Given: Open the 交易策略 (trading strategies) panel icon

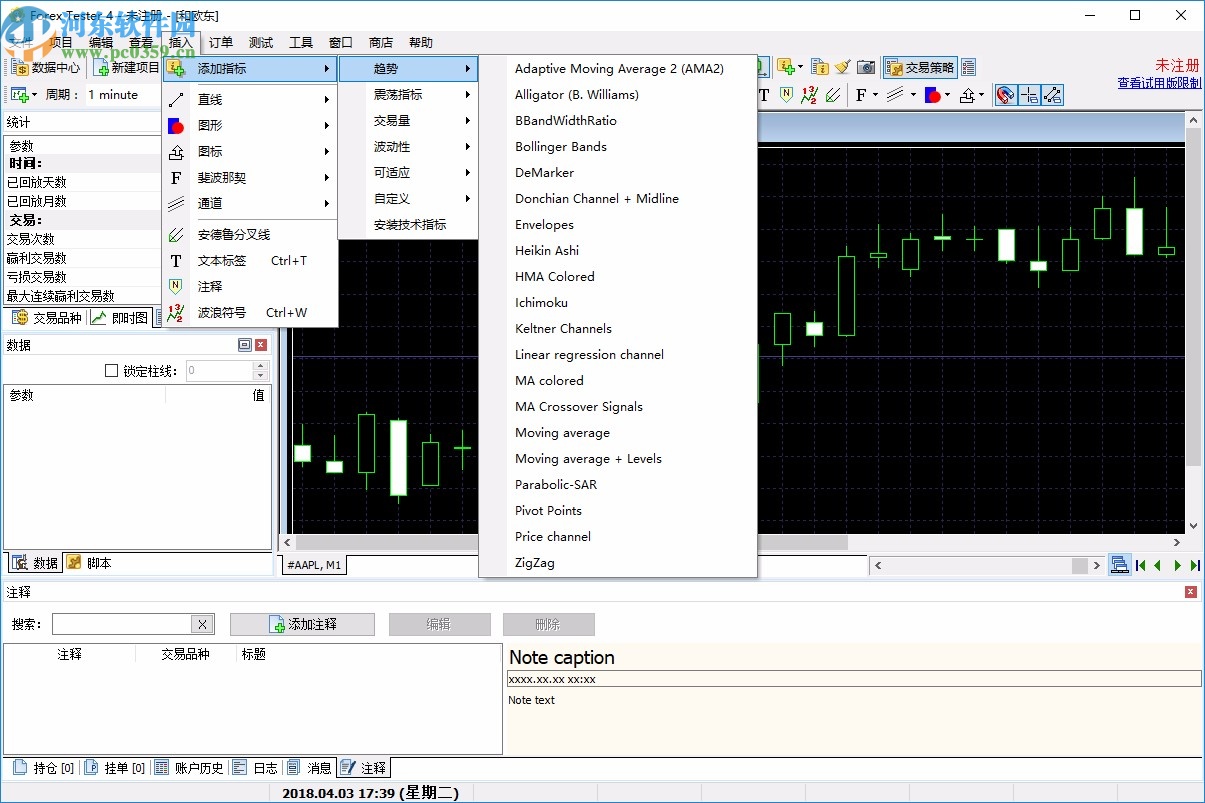Looking at the screenshot, I should [x=919, y=68].
